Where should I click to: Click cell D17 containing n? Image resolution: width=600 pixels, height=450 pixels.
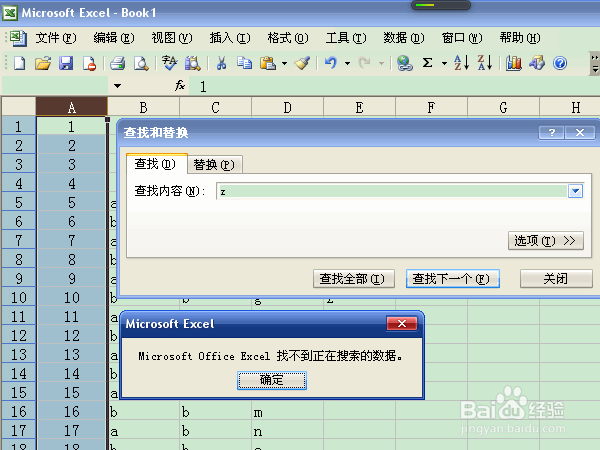point(287,431)
